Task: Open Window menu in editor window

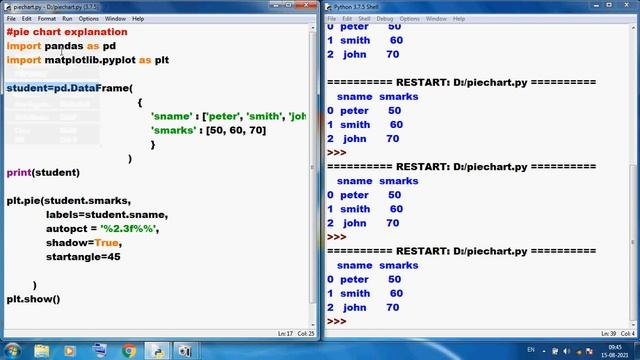Action: pos(115,19)
